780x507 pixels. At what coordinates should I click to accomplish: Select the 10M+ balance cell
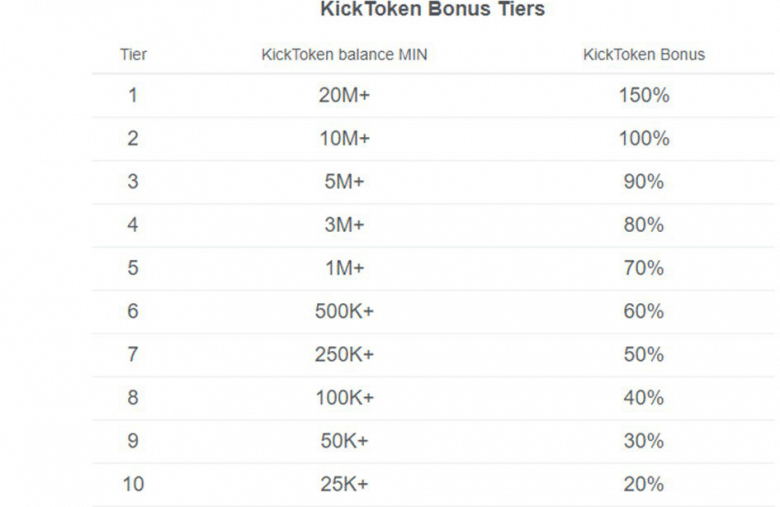[x=344, y=138]
